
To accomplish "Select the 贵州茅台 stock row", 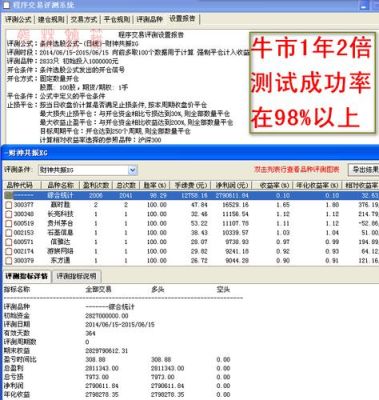I will pos(191,223).
